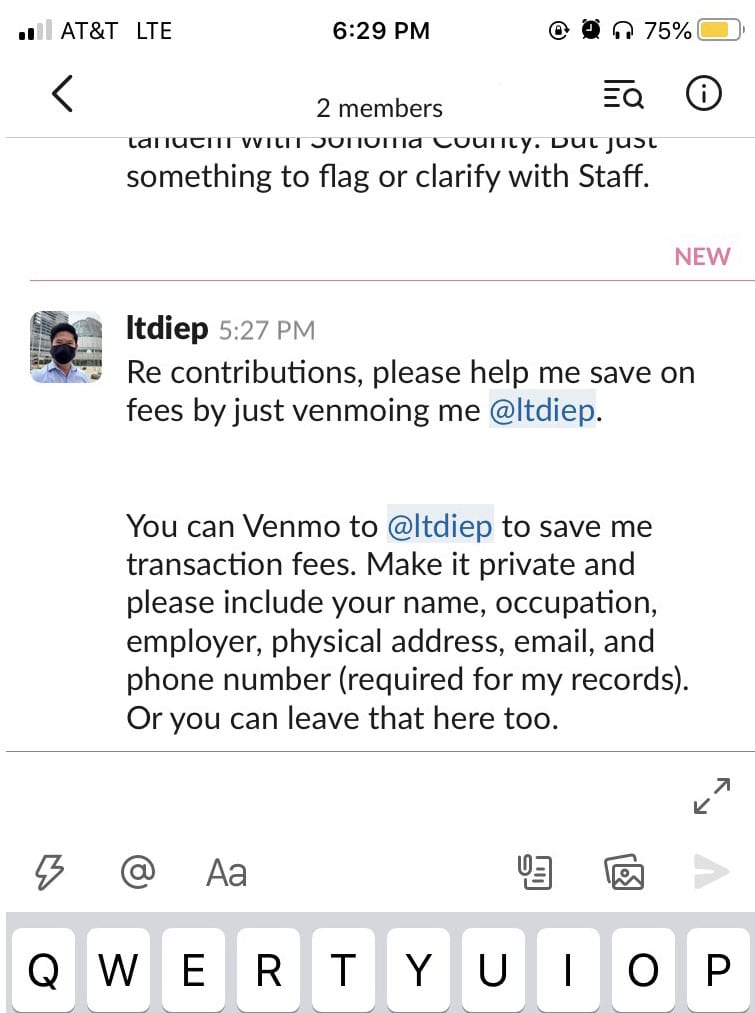The height and width of the screenshot is (1013, 755).
Task: Open the second @ltdiep mention after 'Venmo to'
Action: point(440,525)
